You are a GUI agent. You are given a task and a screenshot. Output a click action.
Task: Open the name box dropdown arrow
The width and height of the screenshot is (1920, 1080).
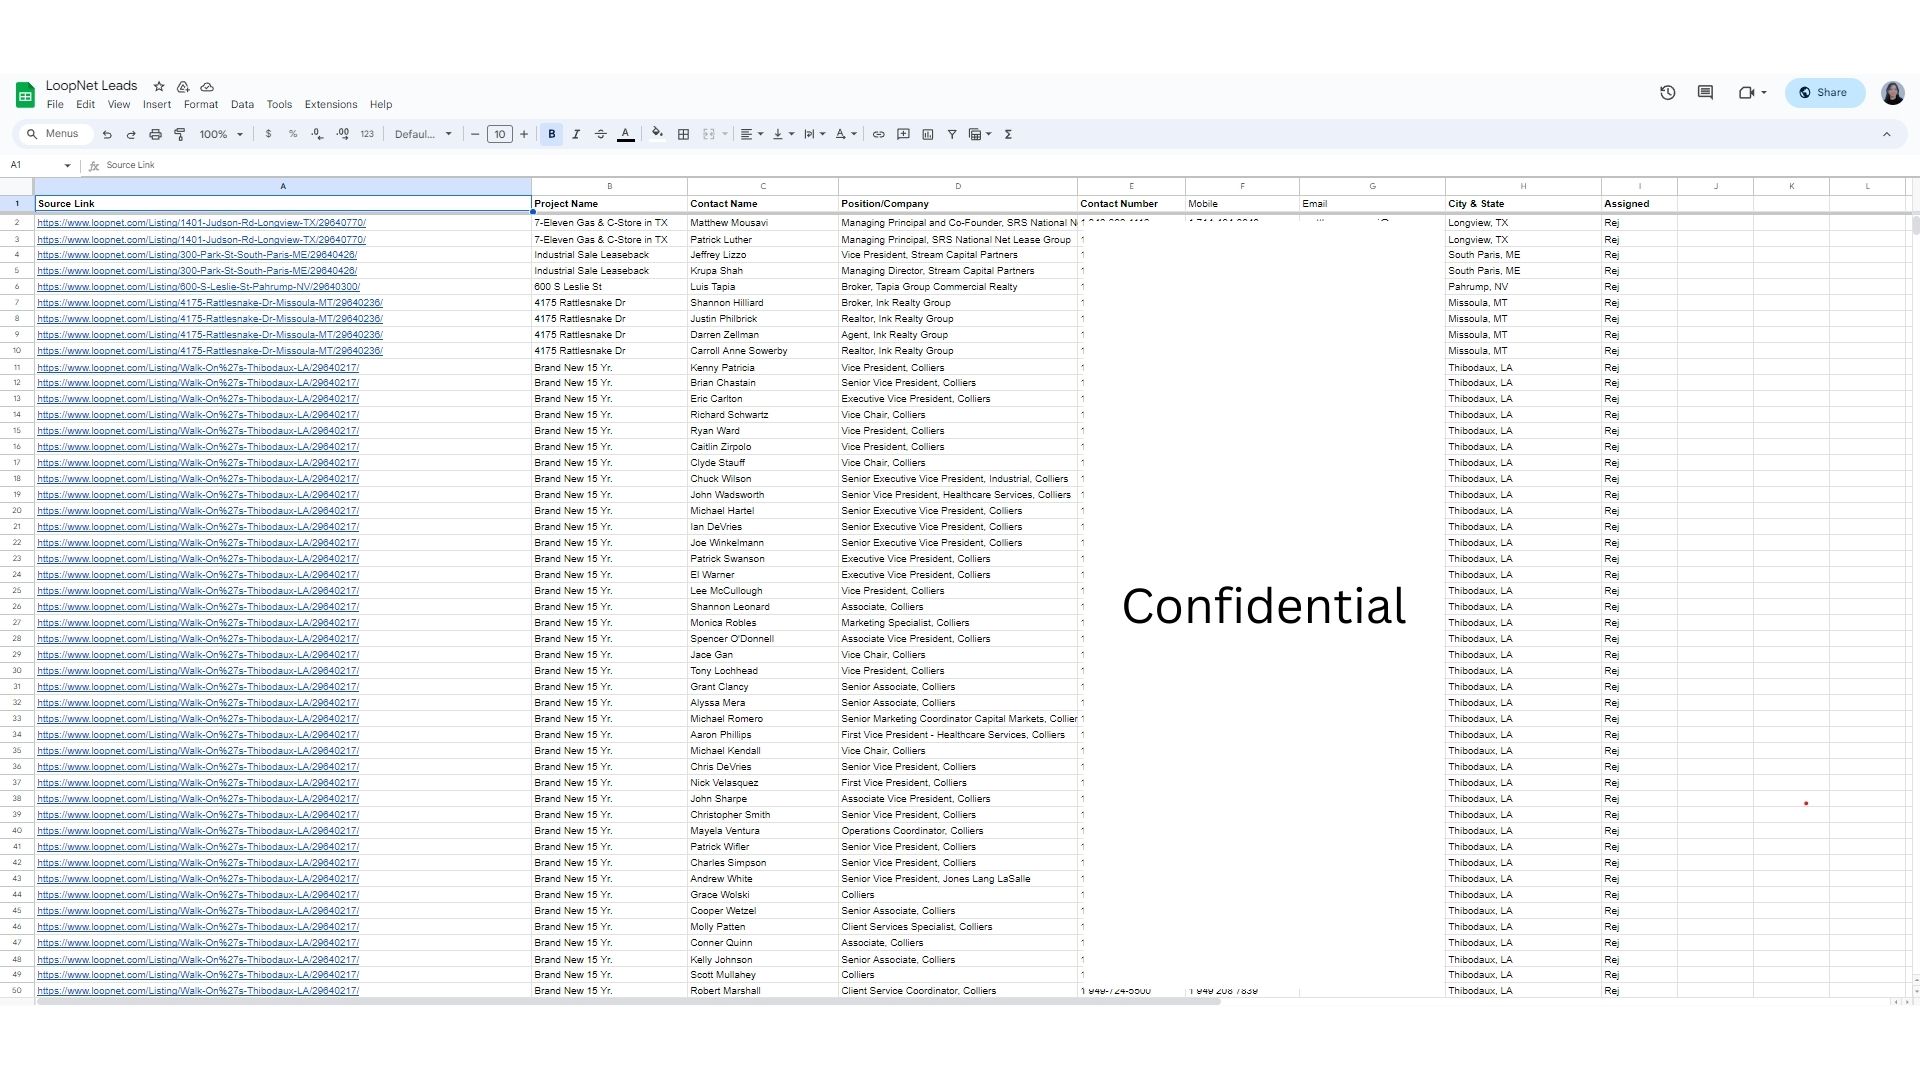[x=67, y=165]
